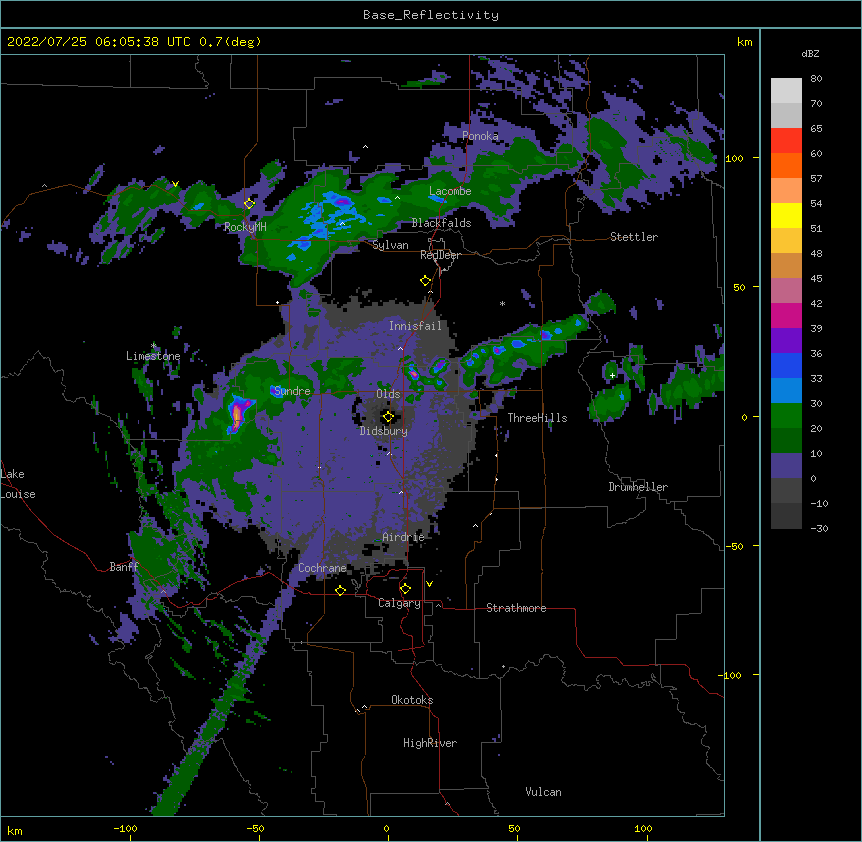Click the -50 tick on the horizontal axis
862x842 pixels.
pyautogui.click(x=255, y=828)
